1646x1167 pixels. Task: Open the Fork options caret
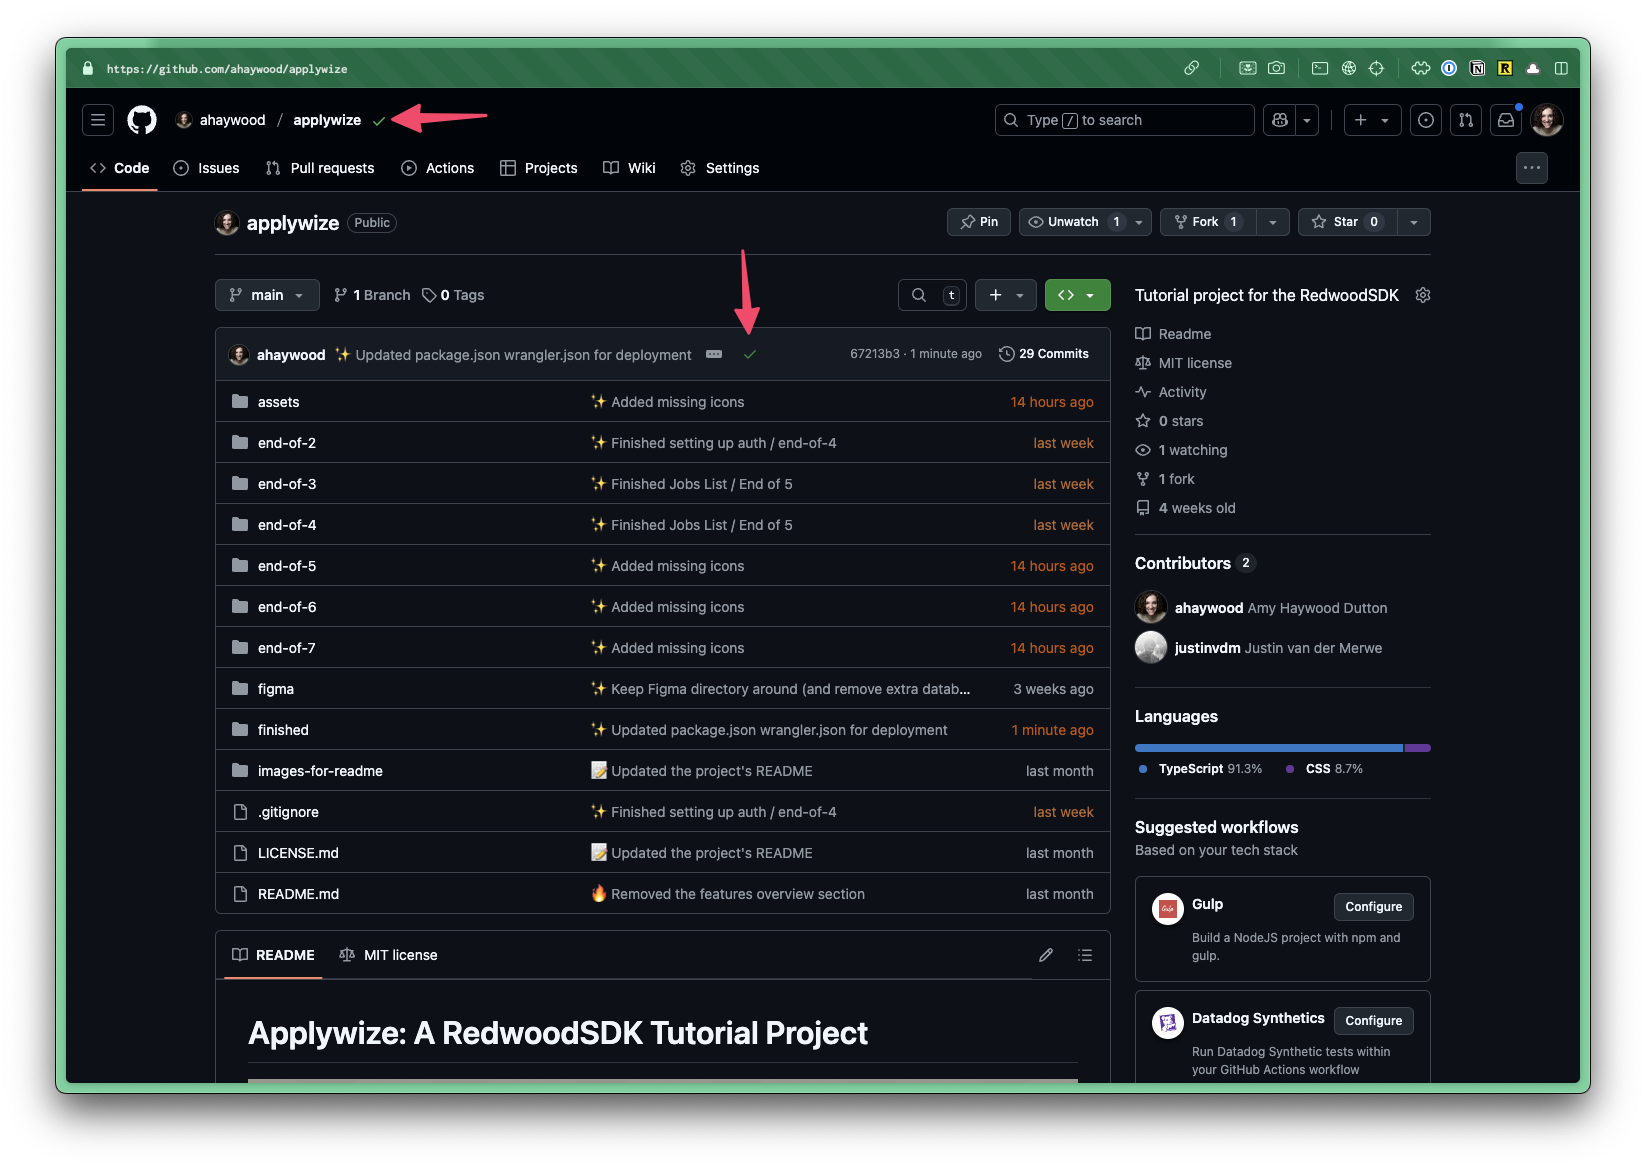[x=1272, y=221]
